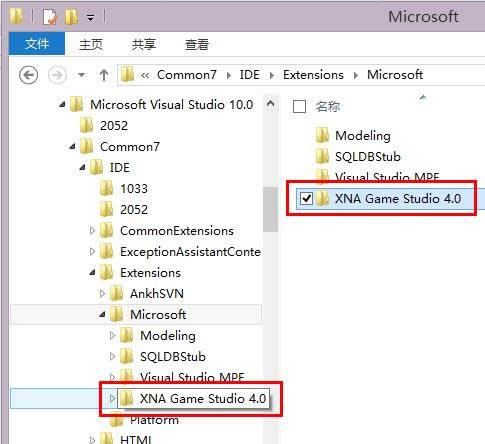Select ExceptionAssistantContent in the tree
The height and width of the screenshot is (444, 485).
tap(190, 252)
